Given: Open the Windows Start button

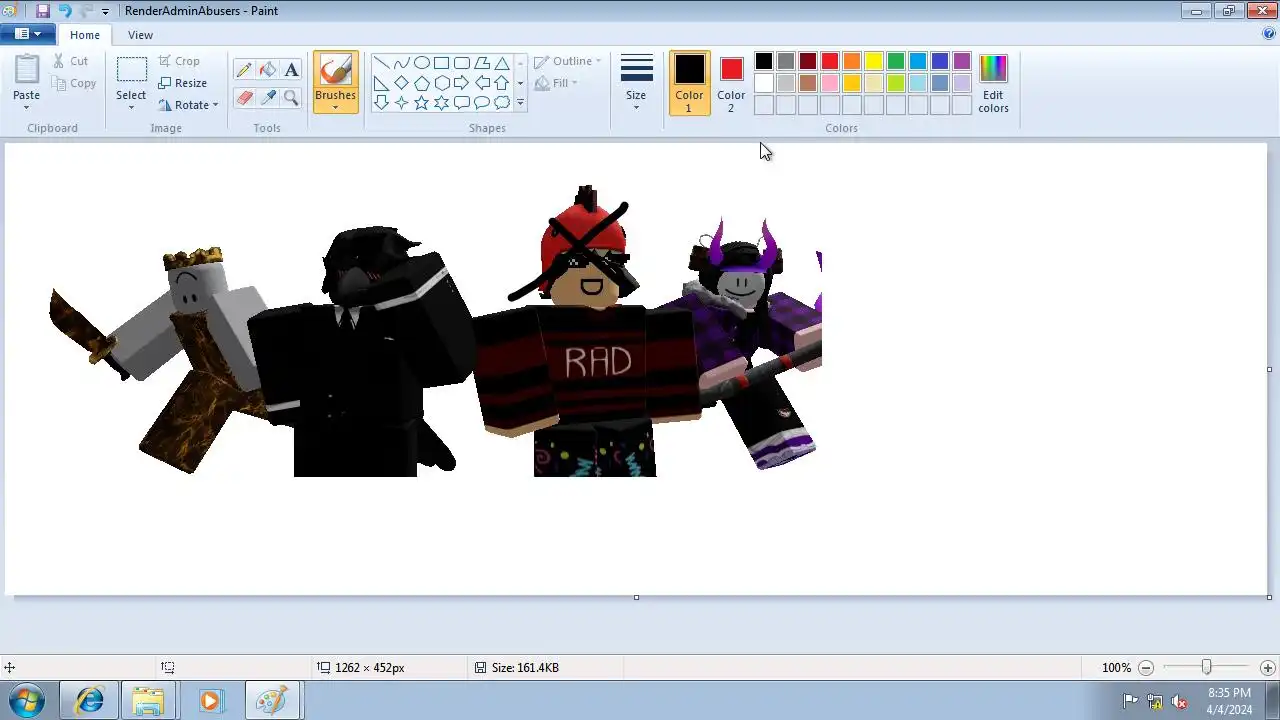Looking at the screenshot, I should point(27,700).
